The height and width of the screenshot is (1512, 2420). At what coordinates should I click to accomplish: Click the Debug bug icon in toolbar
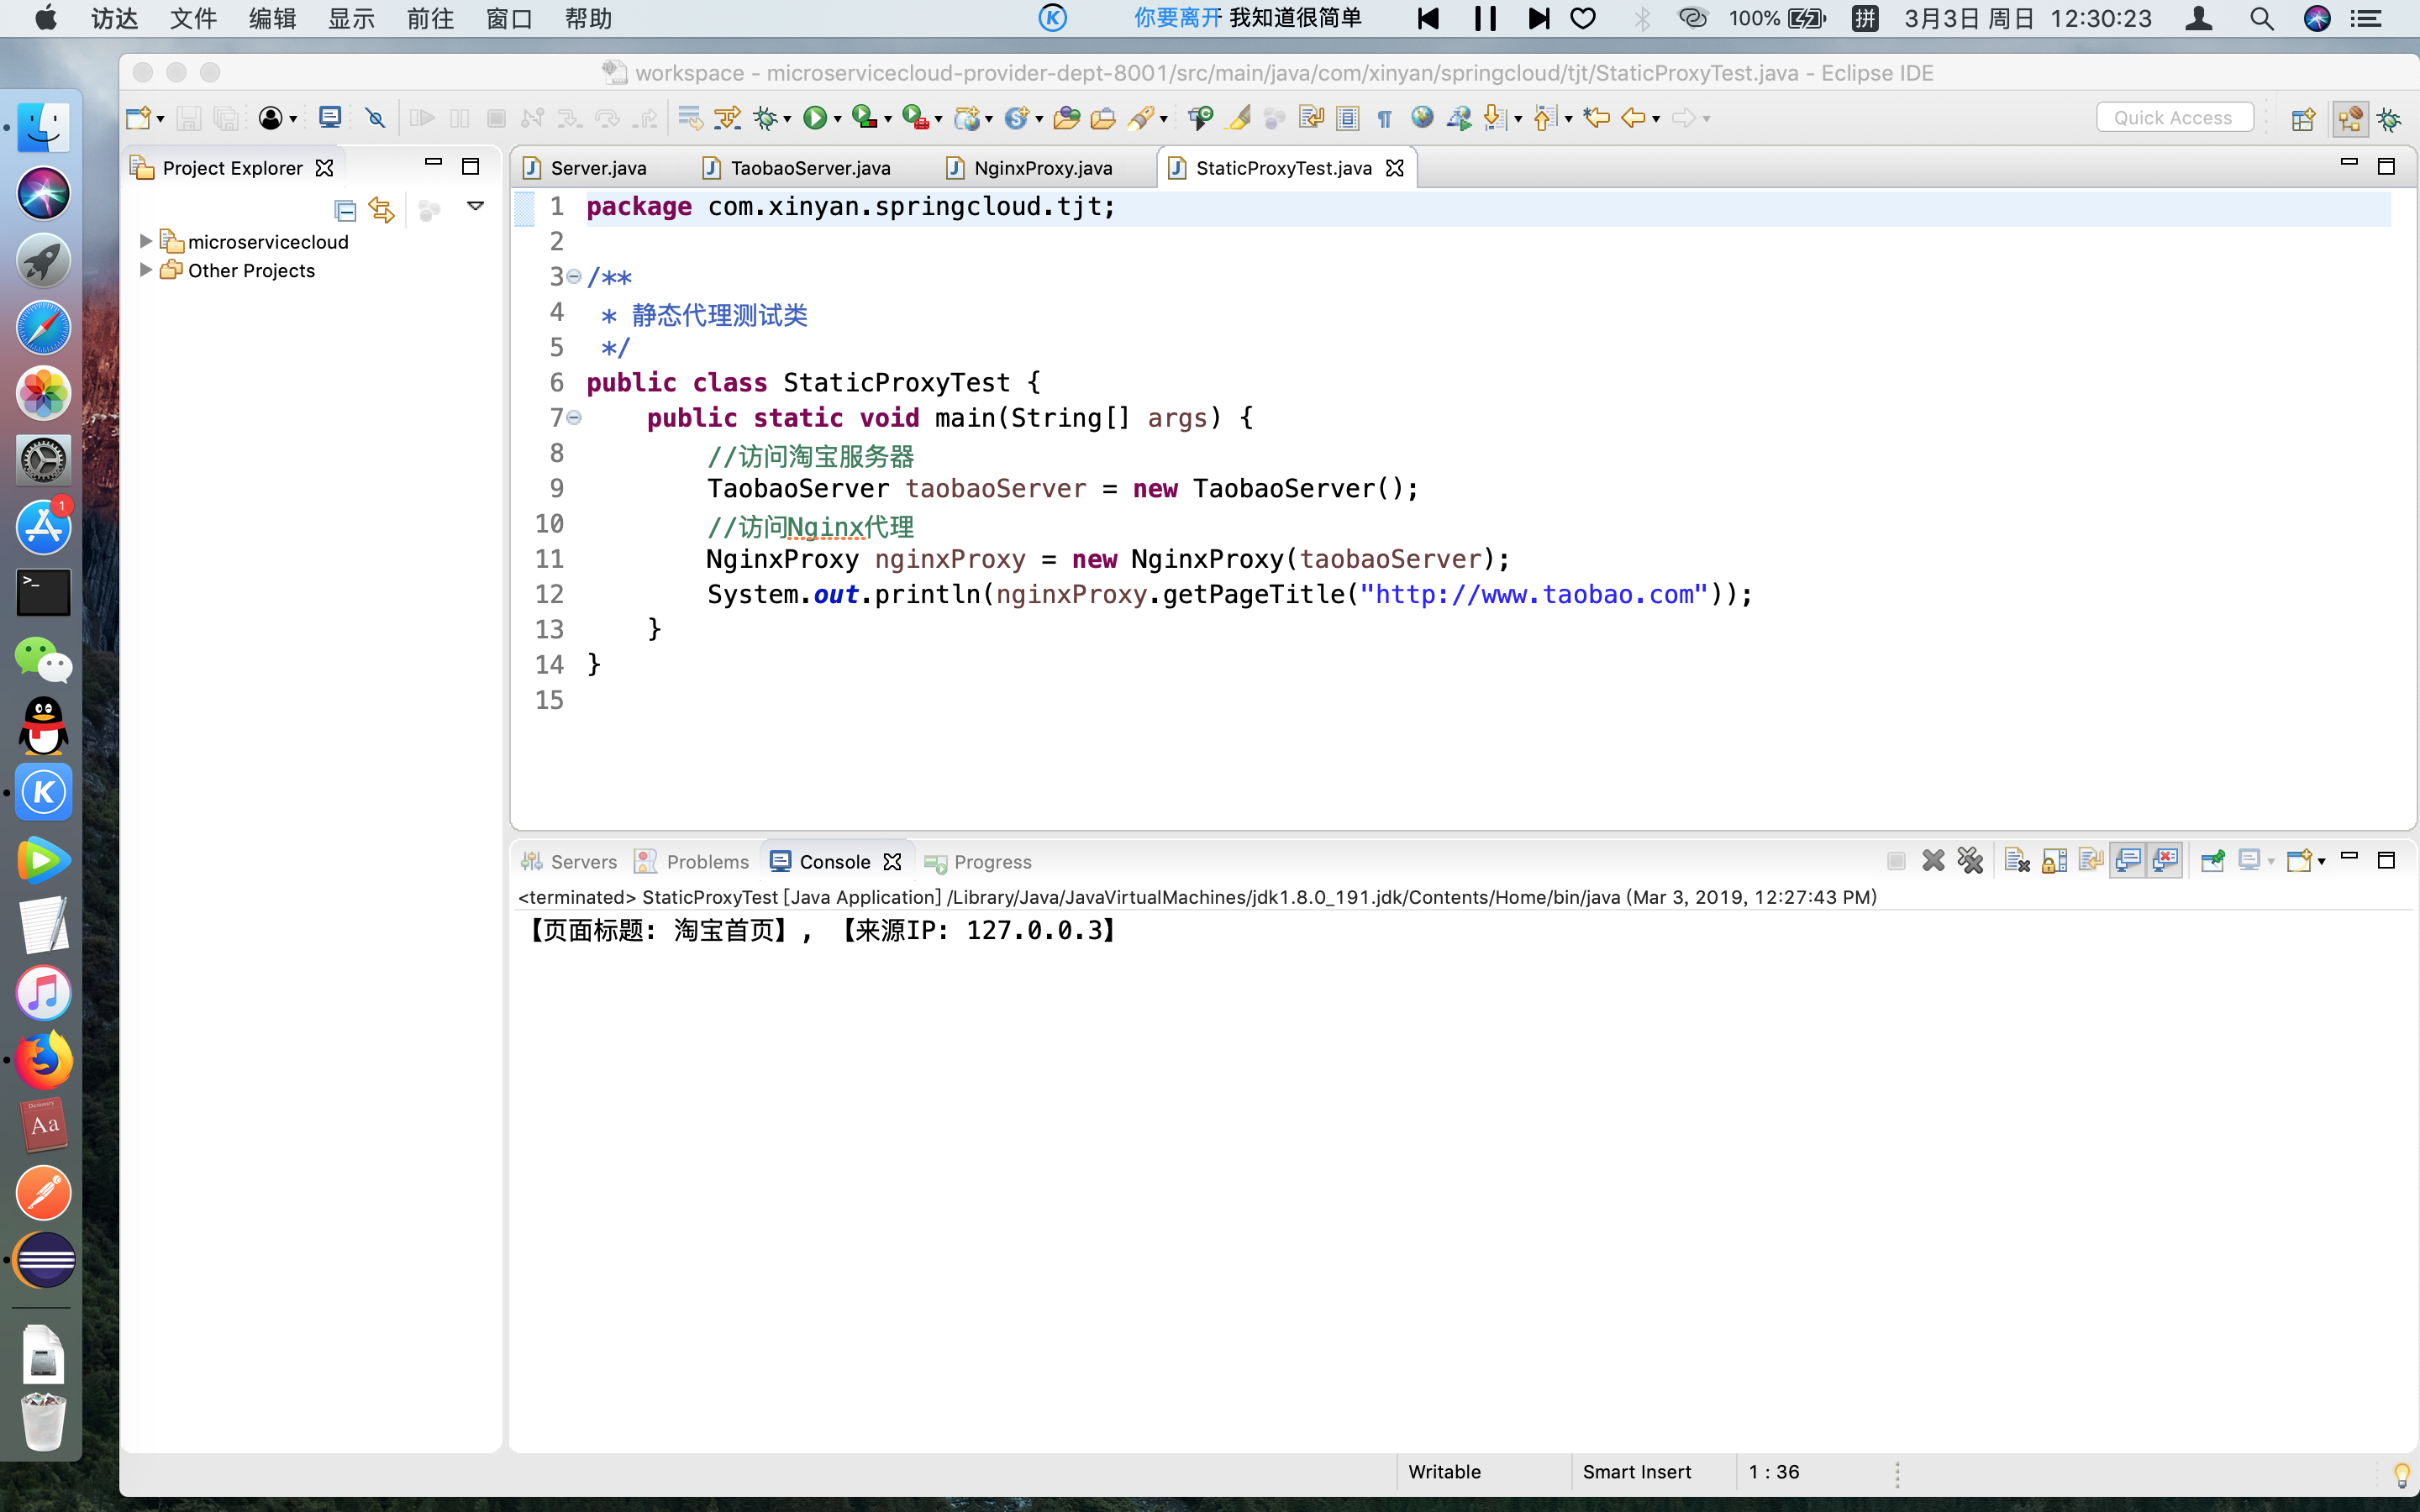765,118
